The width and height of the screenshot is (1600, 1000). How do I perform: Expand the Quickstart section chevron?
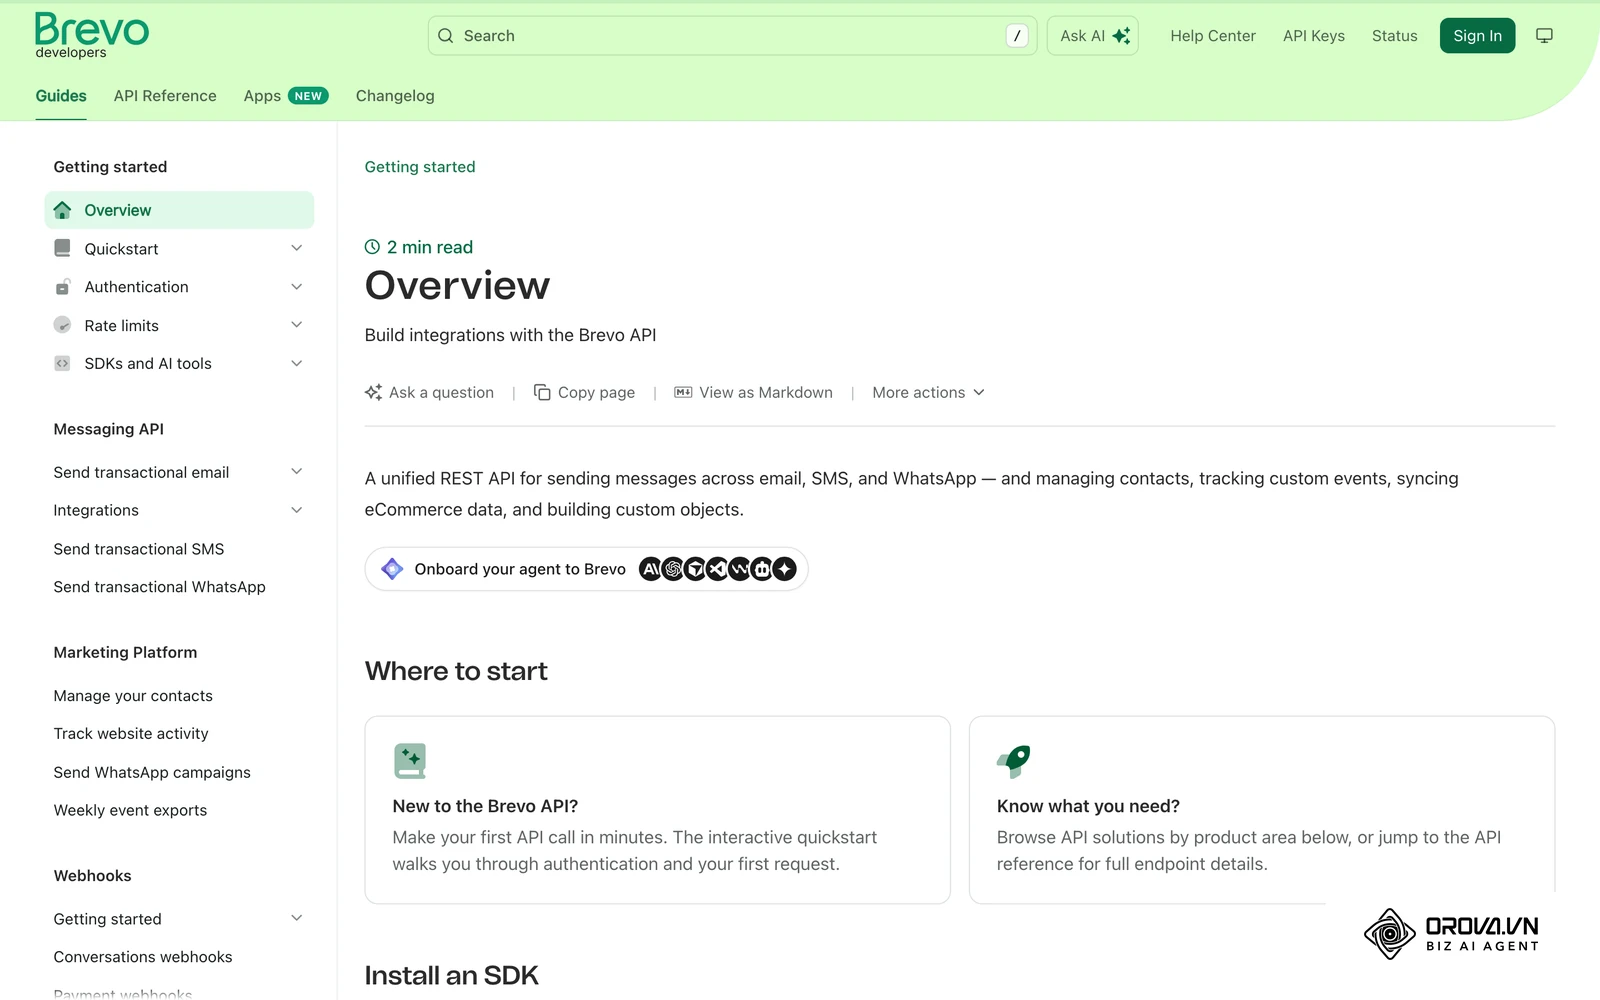(296, 248)
